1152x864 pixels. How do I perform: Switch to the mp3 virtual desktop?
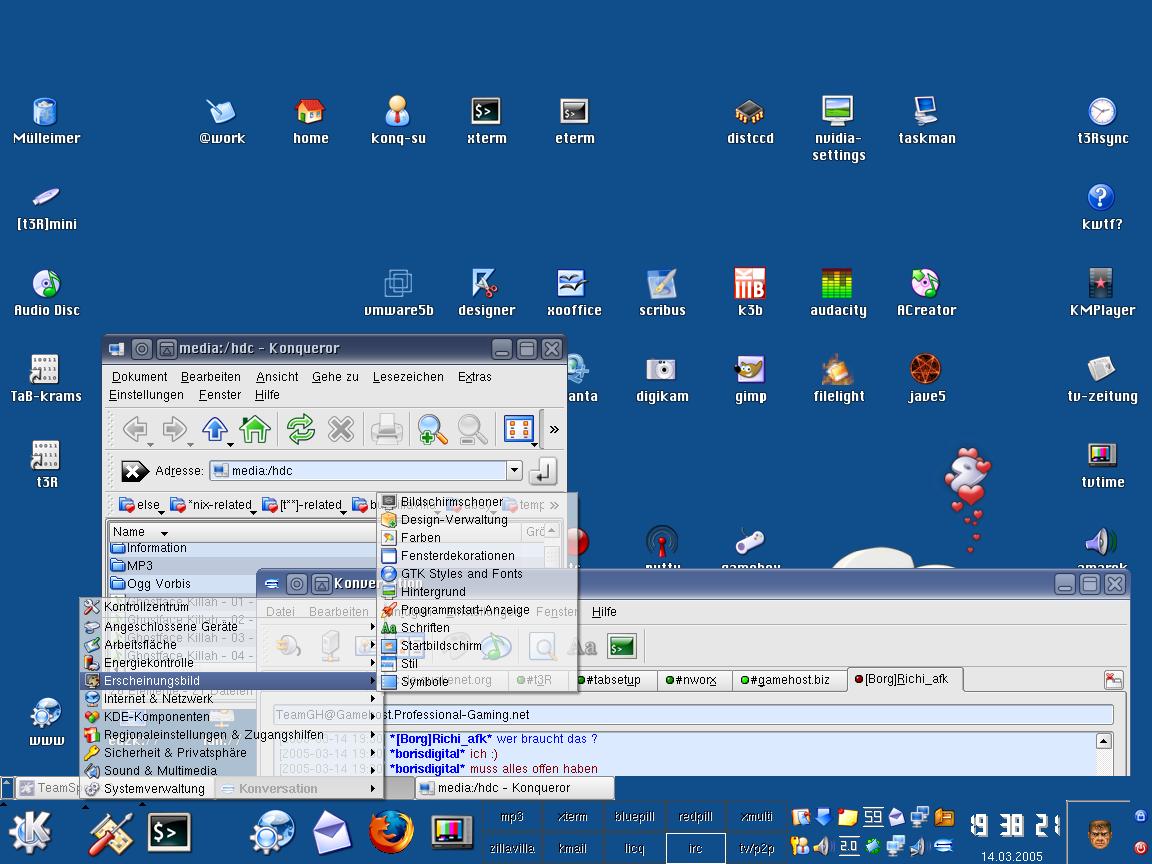tap(512, 816)
